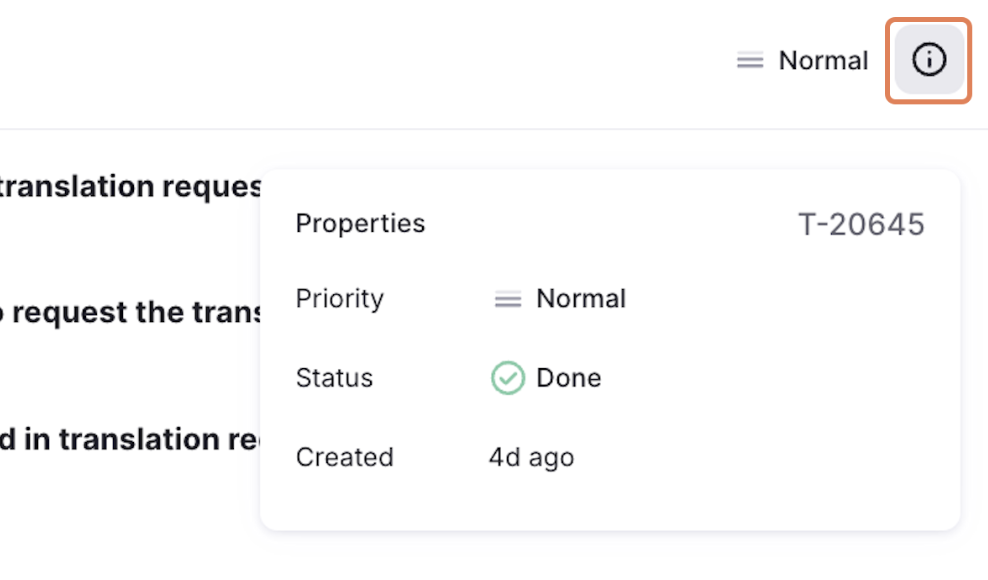Image resolution: width=988 pixels, height=580 pixels.
Task: Click the green Done checkmark icon
Action: pos(508,378)
